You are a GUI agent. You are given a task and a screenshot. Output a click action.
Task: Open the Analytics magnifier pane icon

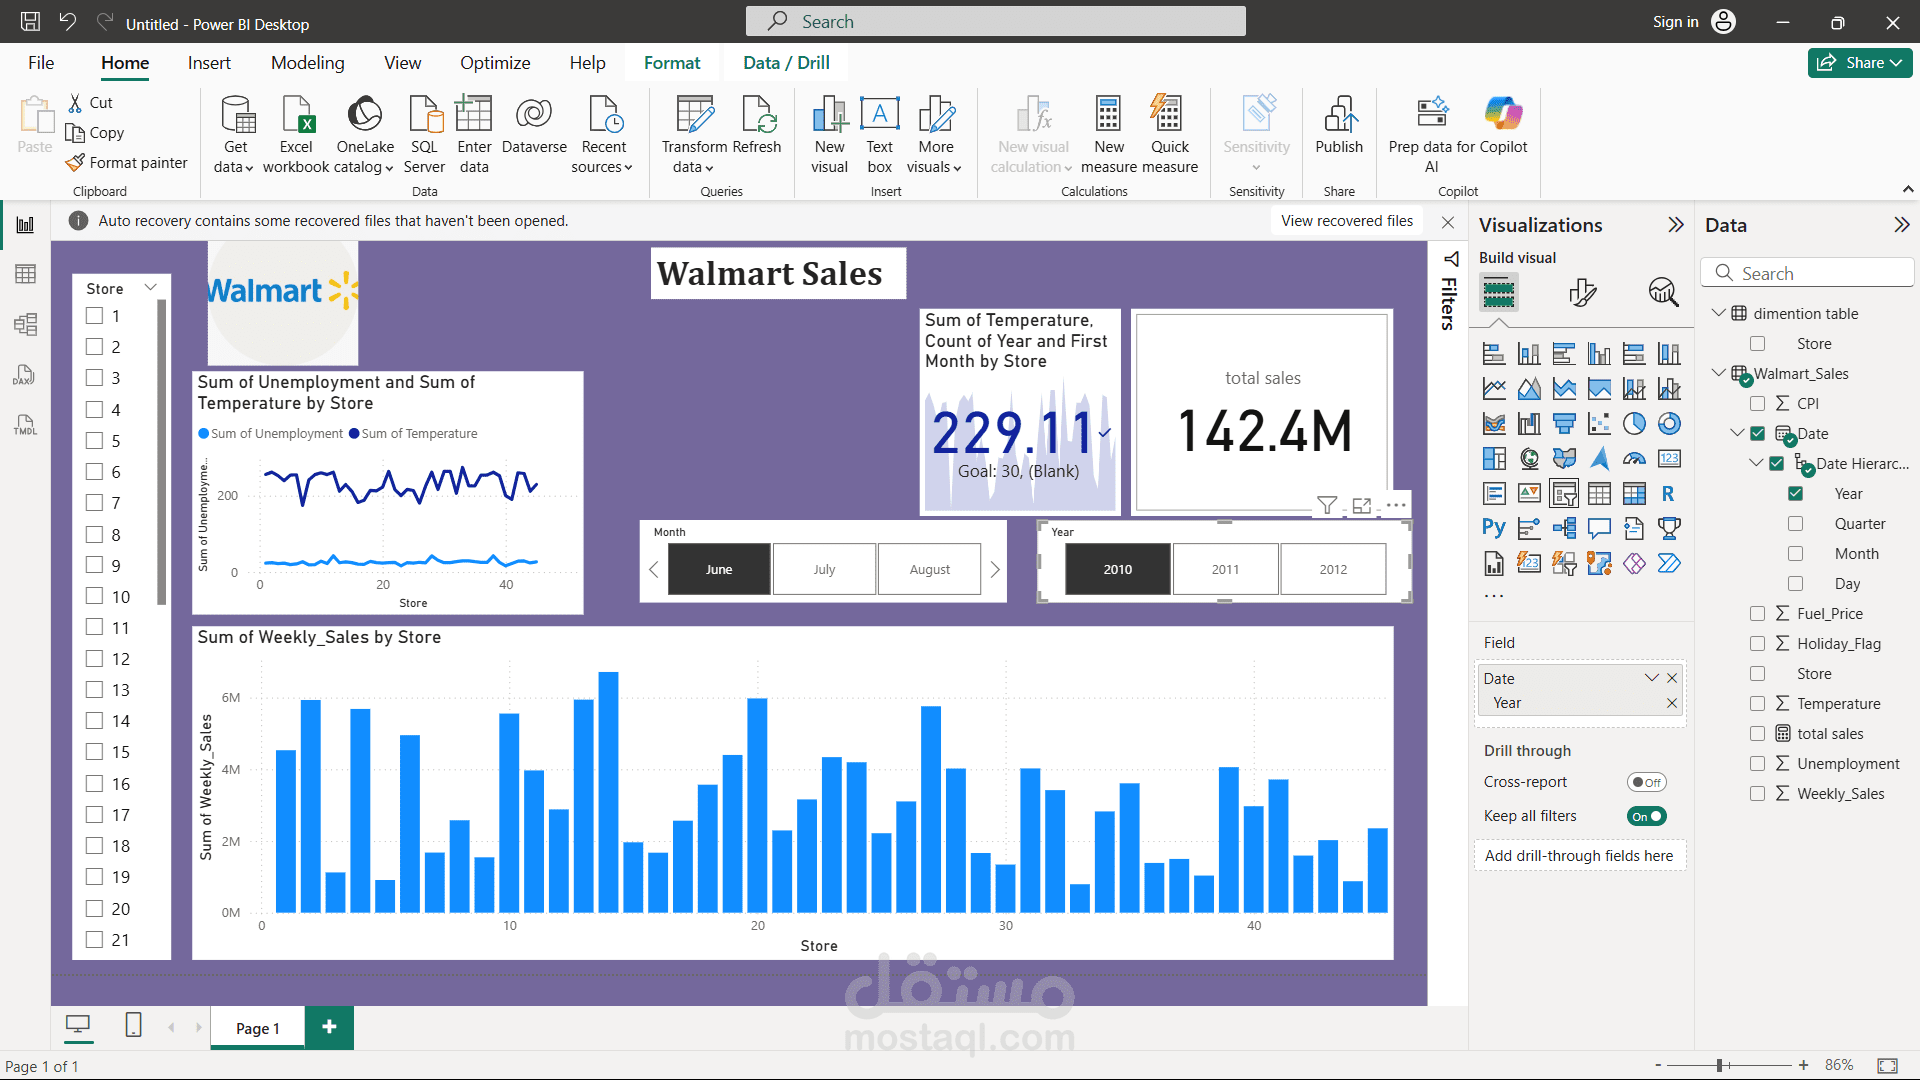pyautogui.click(x=1663, y=293)
